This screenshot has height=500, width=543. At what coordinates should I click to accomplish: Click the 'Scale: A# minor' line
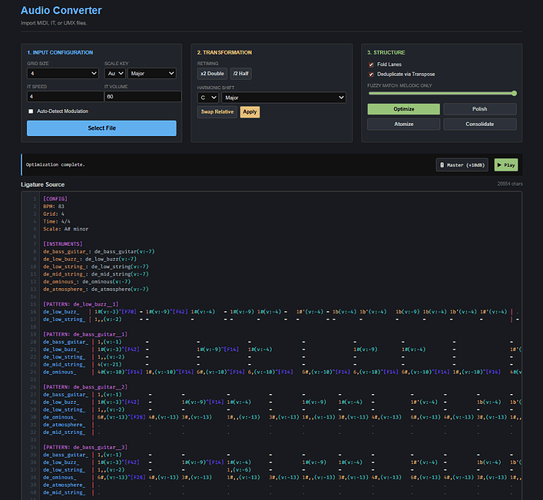click(66, 229)
